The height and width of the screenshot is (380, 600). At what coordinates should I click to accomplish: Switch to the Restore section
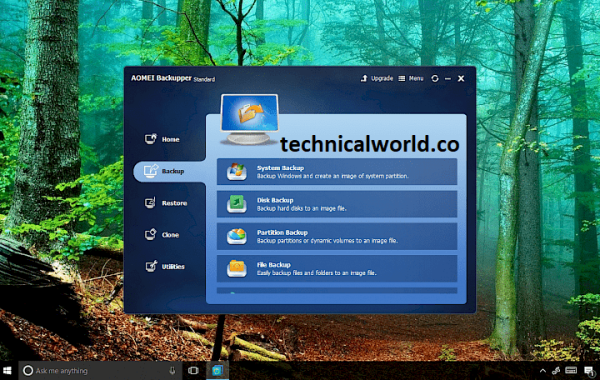(166, 203)
